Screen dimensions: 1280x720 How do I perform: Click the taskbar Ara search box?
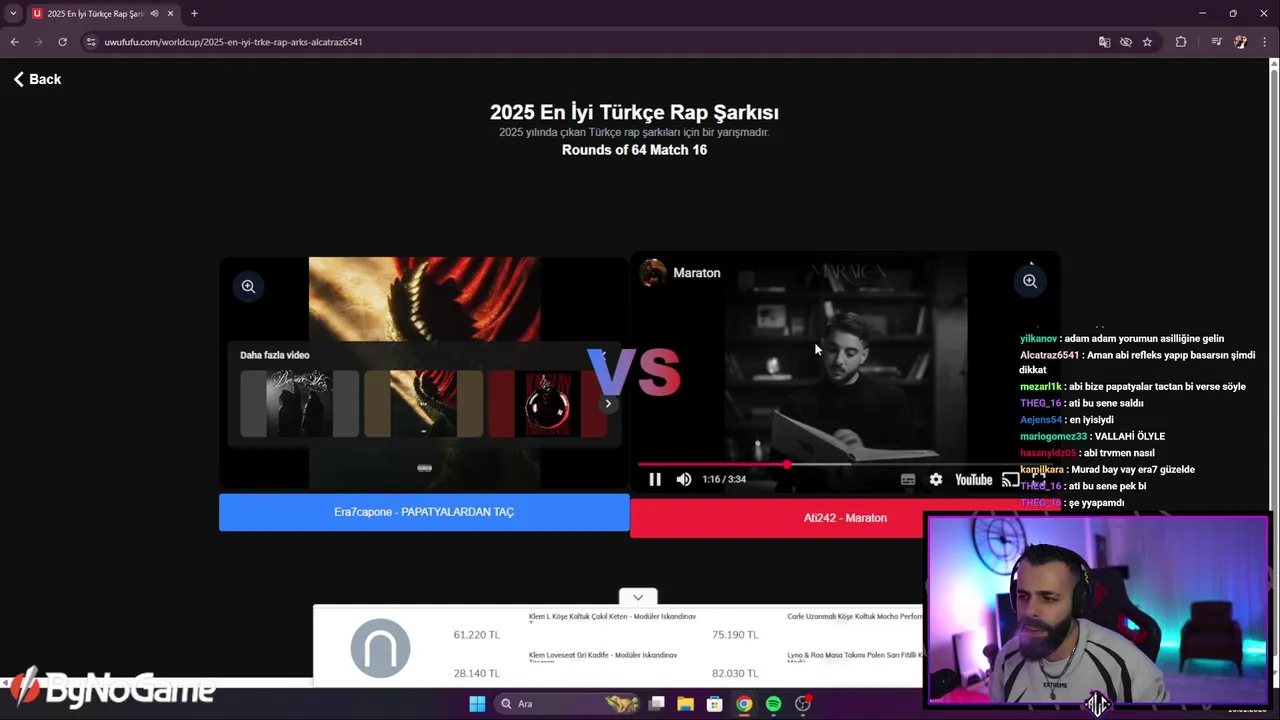coord(569,704)
